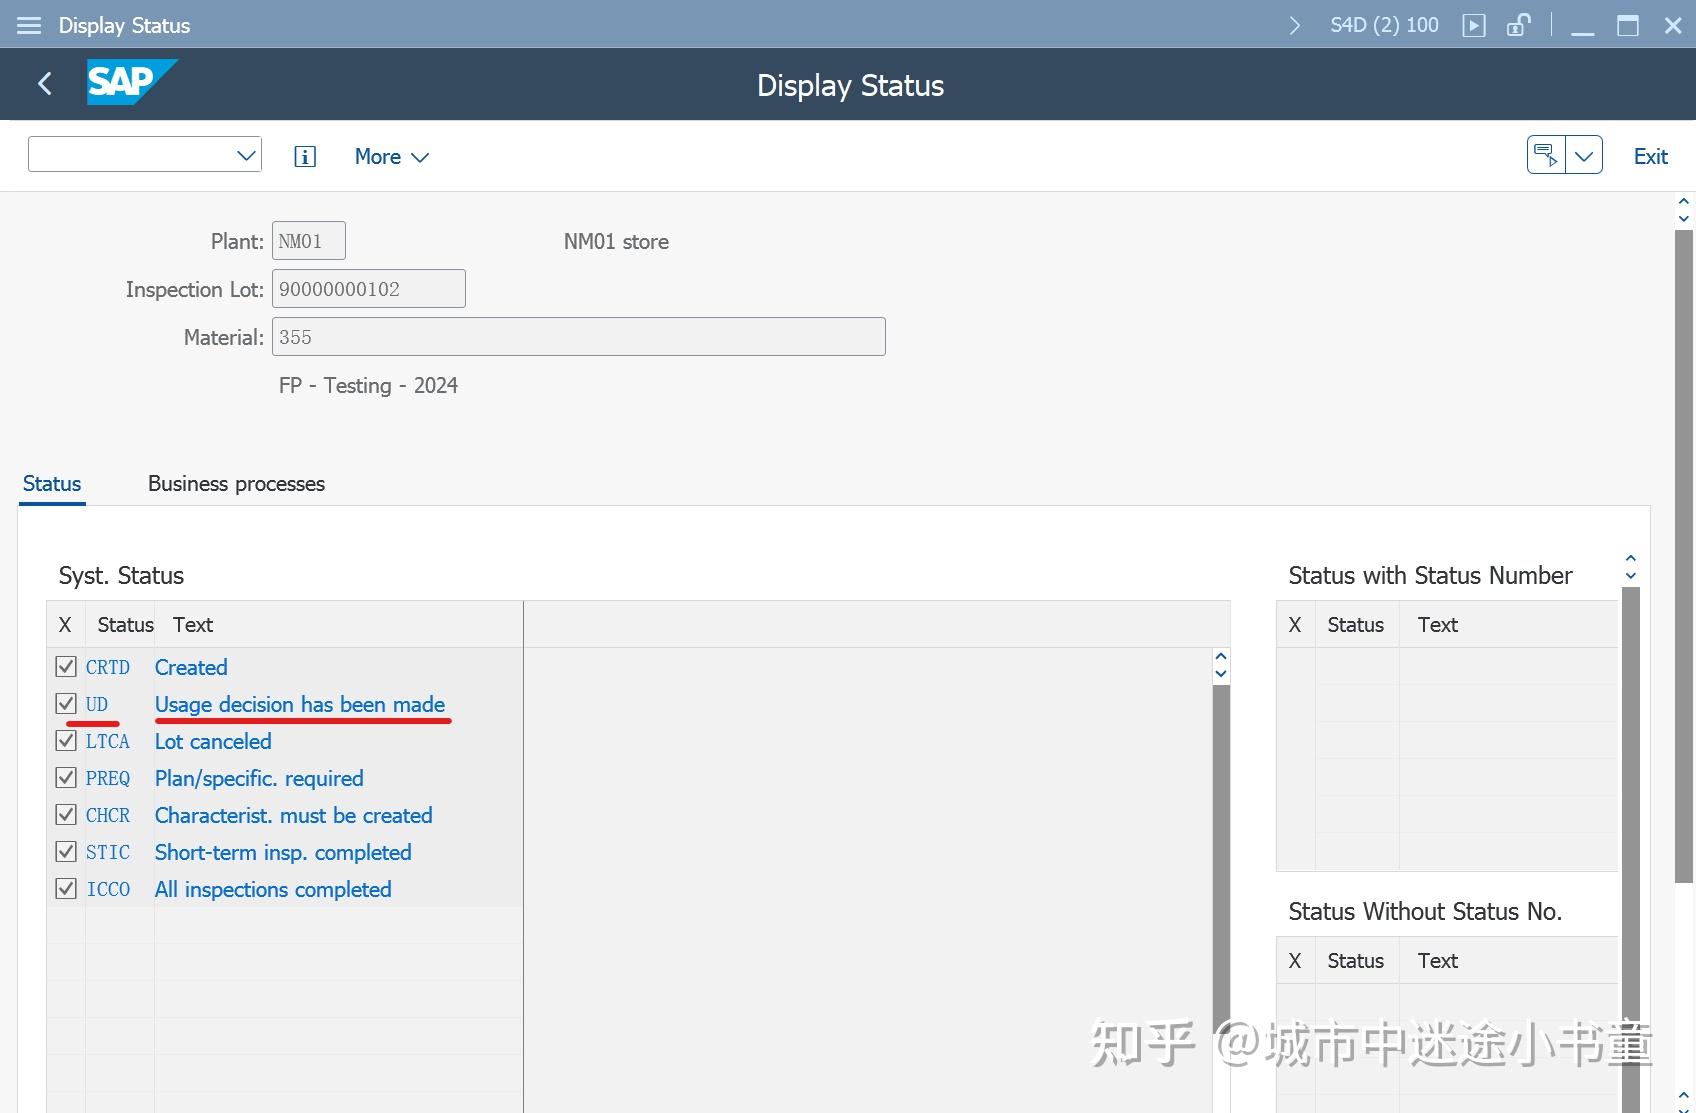Open the services playback icon in title bar
The image size is (1696, 1113).
(1475, 24)
